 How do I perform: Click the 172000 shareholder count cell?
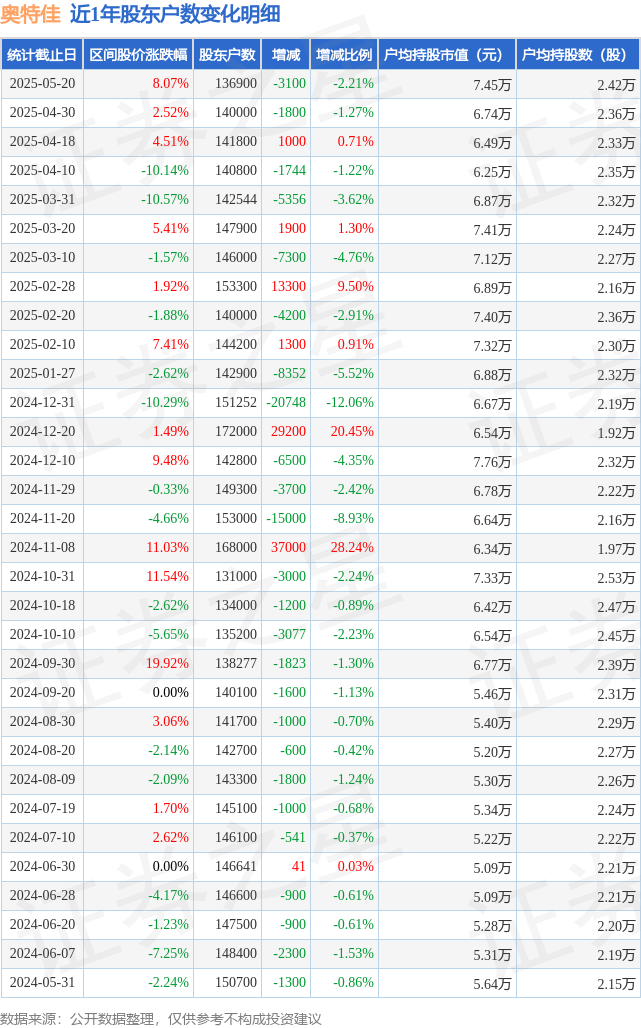click(x=236, y=431)
